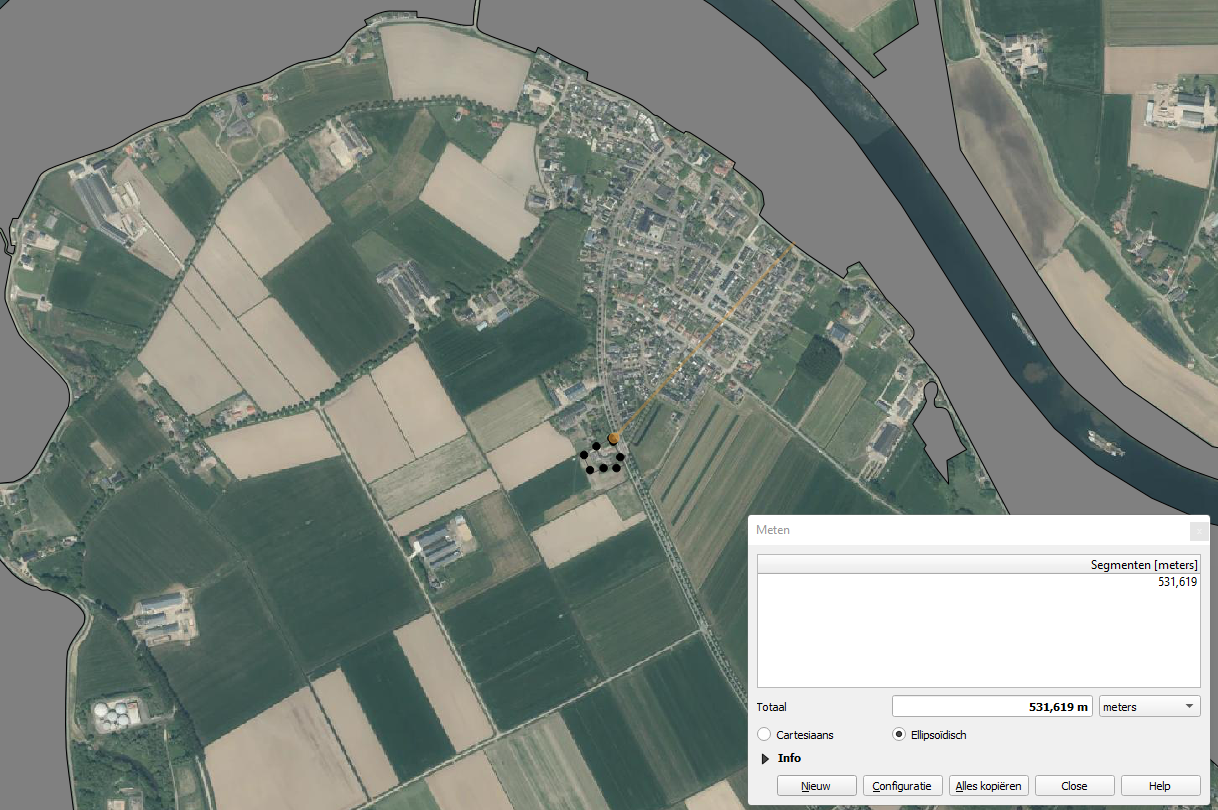Click the Segmenten [meters] column header

coord(978,565)
